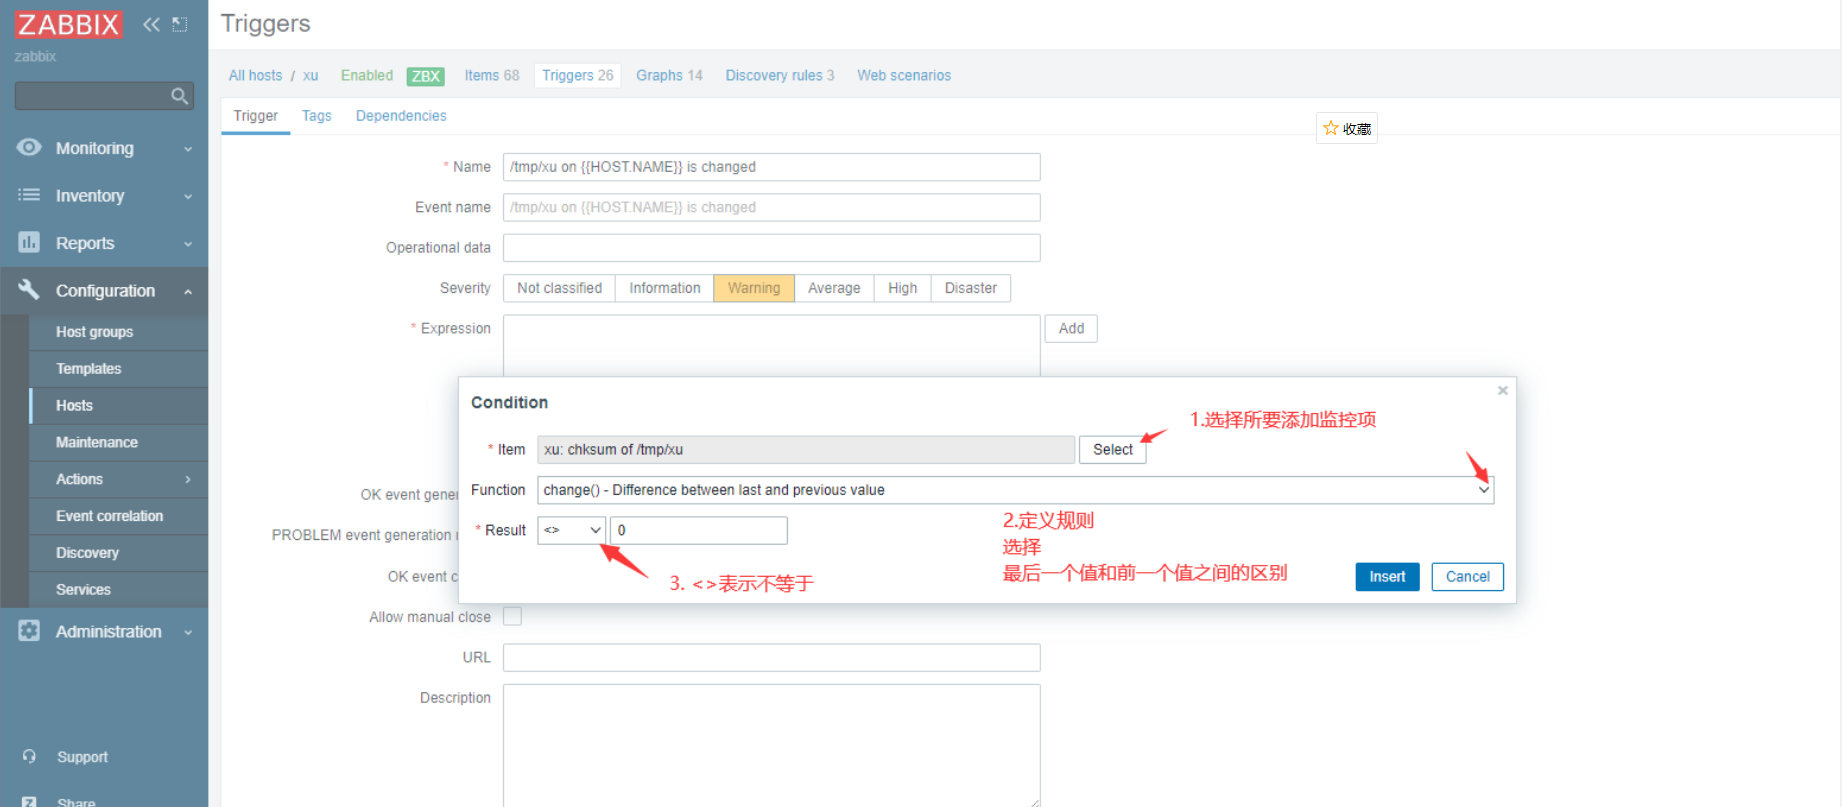Click the Select item button
This screenshot has height=807, width=1842.
point(1112,449)
